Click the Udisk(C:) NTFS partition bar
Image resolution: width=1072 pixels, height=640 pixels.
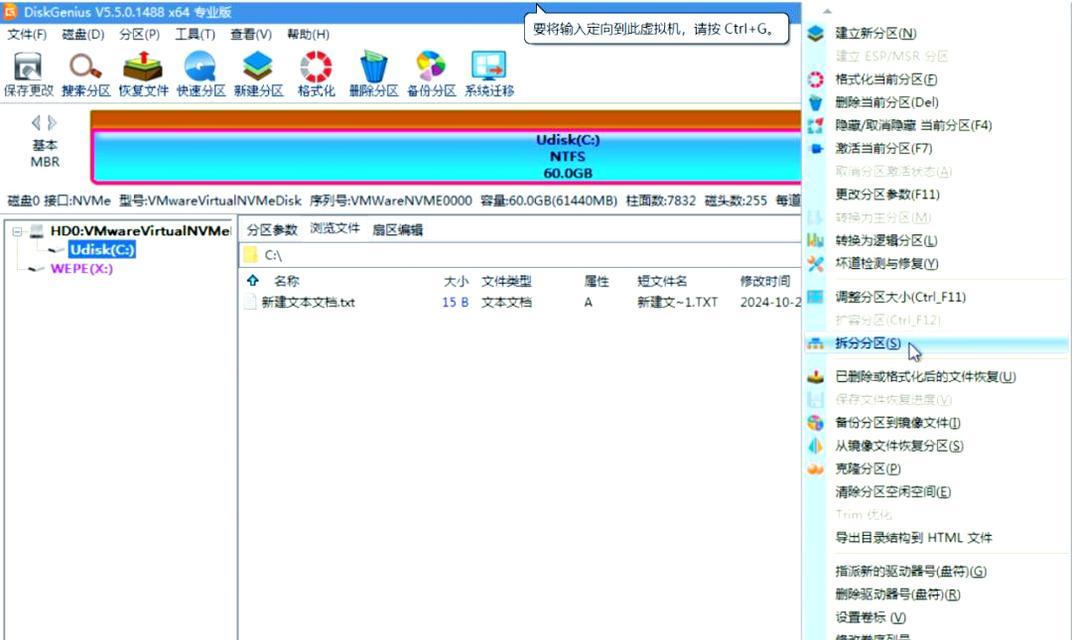pos(446,157)
